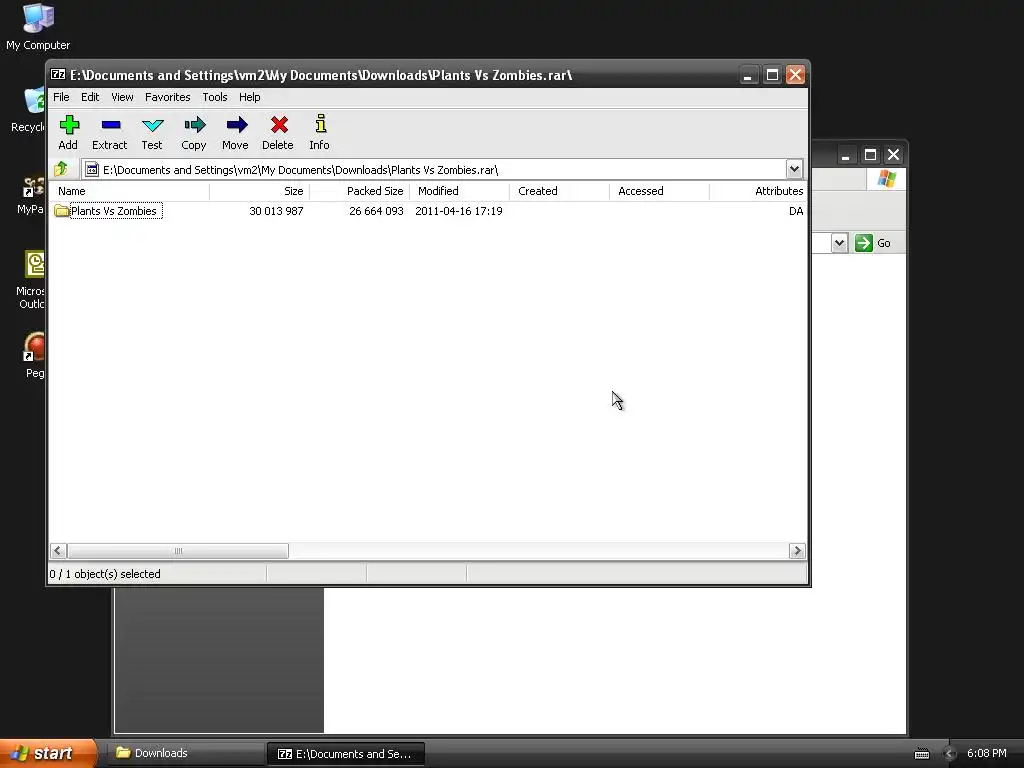Click the red Delete icon
The width and height of the screenshot is (1024, 768).
coord(279,125)
